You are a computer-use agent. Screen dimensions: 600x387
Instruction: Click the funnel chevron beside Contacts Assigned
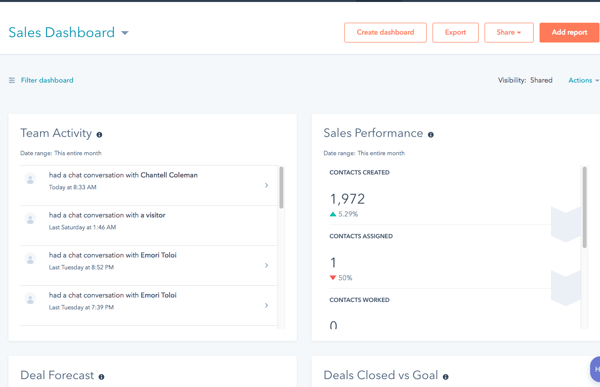click(566, 288)
